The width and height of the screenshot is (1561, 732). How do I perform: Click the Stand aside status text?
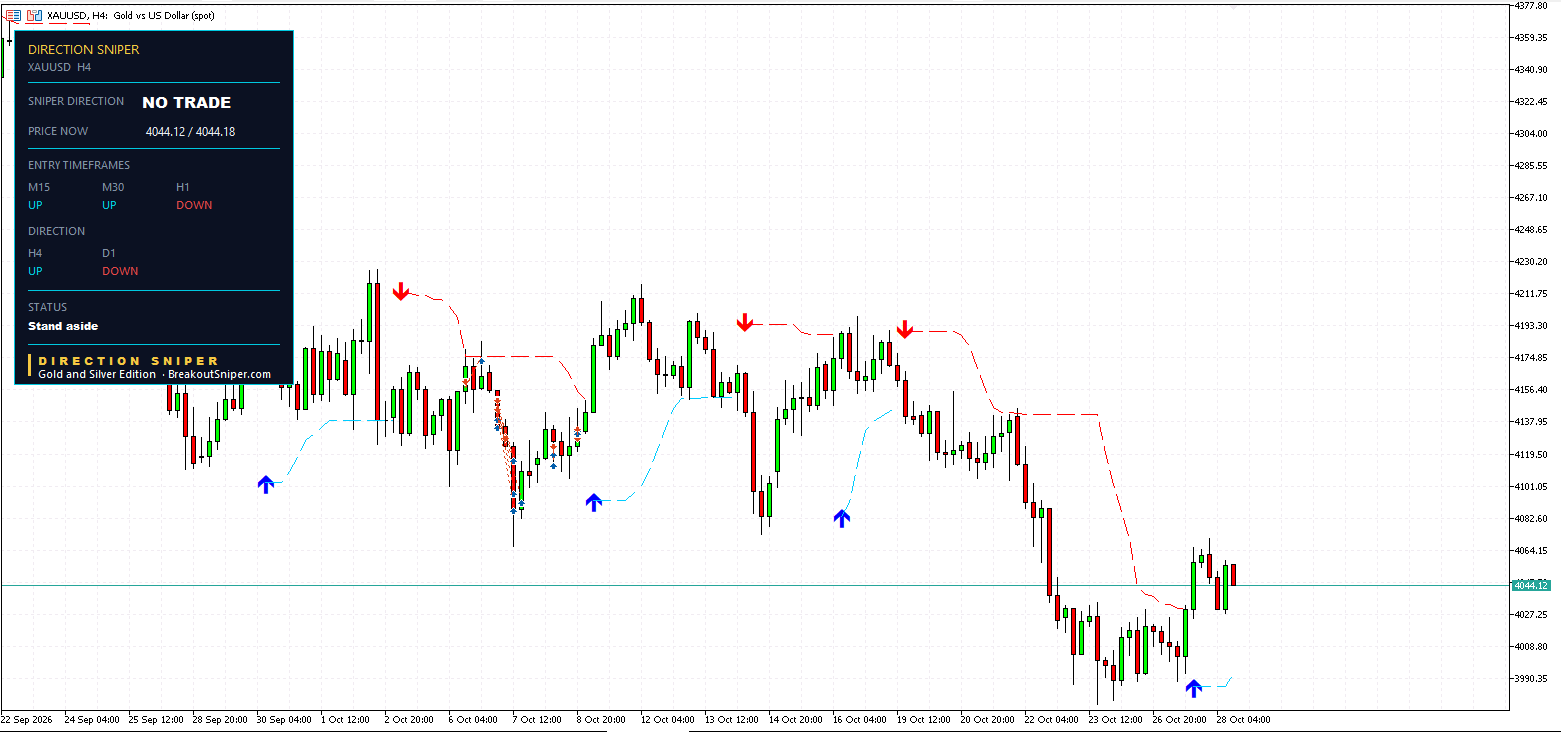point(63,326)
